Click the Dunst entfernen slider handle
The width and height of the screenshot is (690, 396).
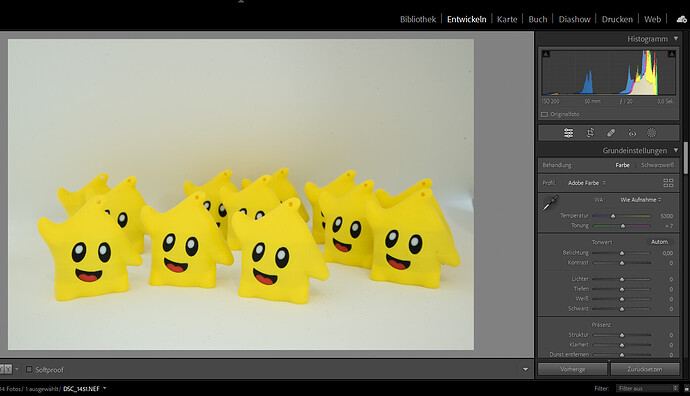622,355
